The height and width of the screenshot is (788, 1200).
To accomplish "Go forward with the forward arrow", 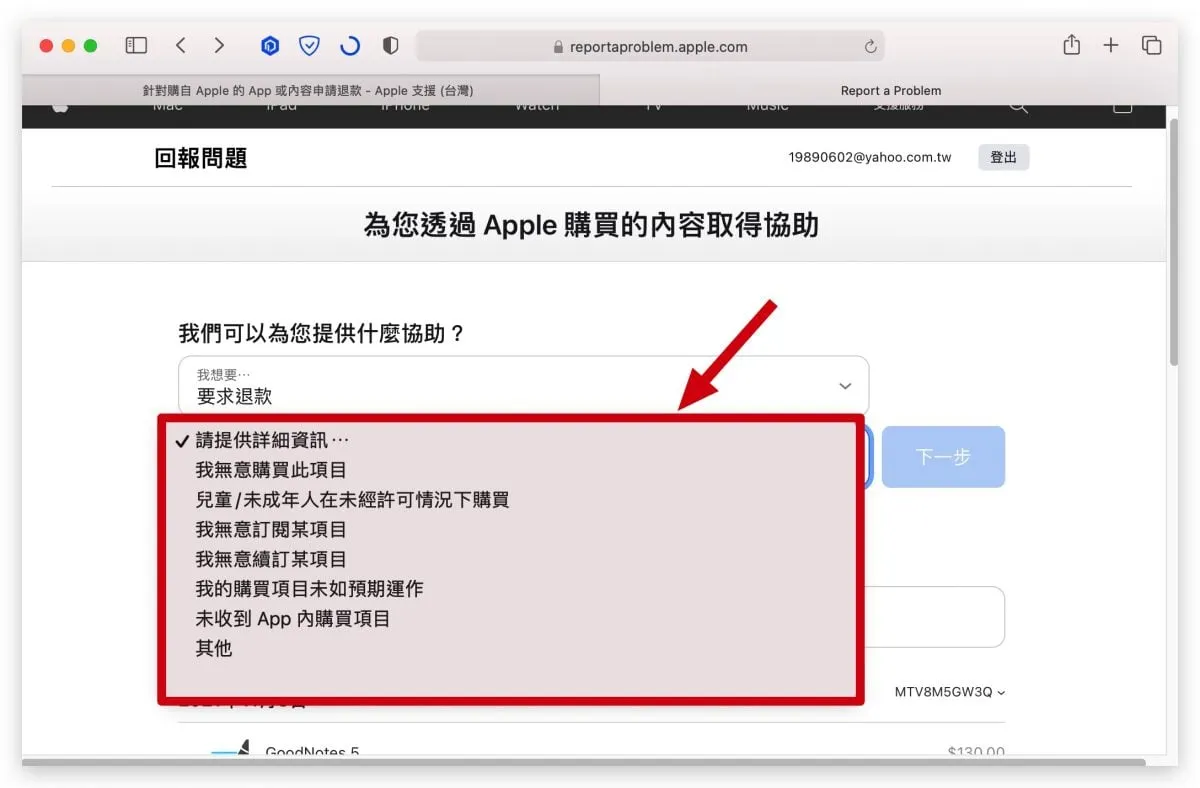I will coord(219,45).
